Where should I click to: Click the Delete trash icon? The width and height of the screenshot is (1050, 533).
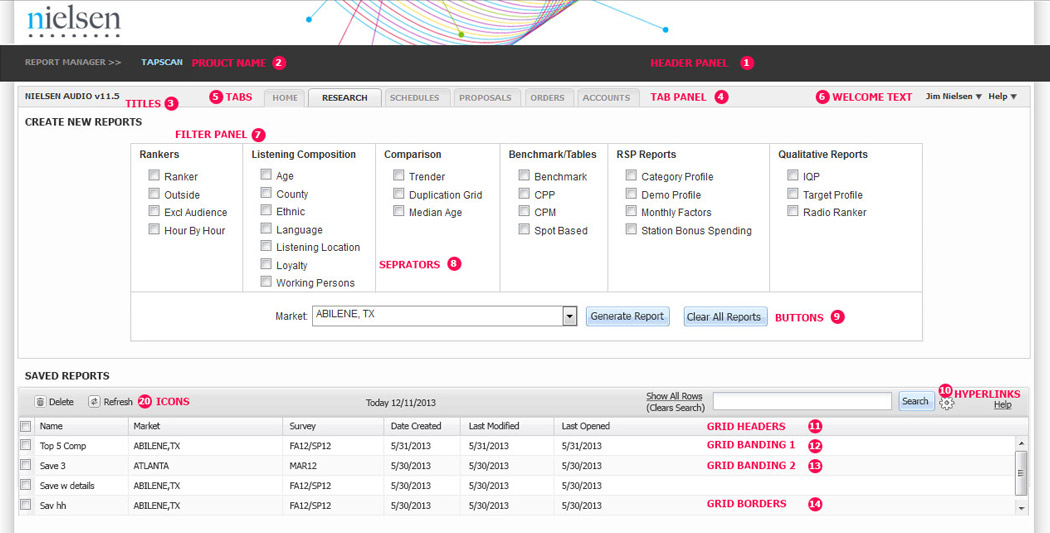point(40,402)
